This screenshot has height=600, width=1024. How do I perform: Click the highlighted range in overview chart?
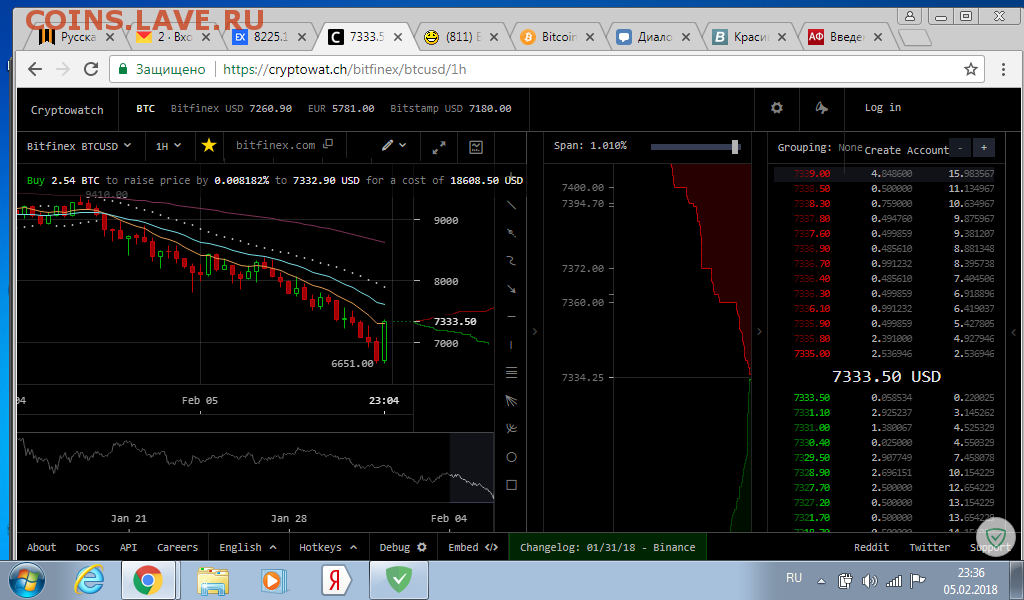pyautogui.click(x=472, y=467)
